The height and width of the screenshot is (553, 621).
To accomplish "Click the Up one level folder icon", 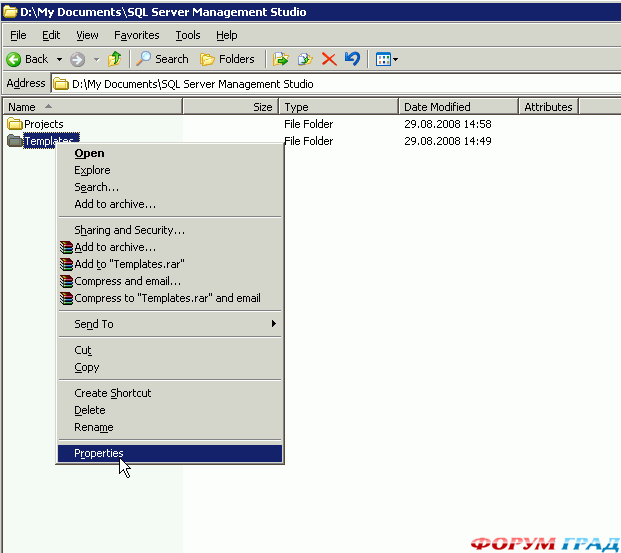I will 114,59.
